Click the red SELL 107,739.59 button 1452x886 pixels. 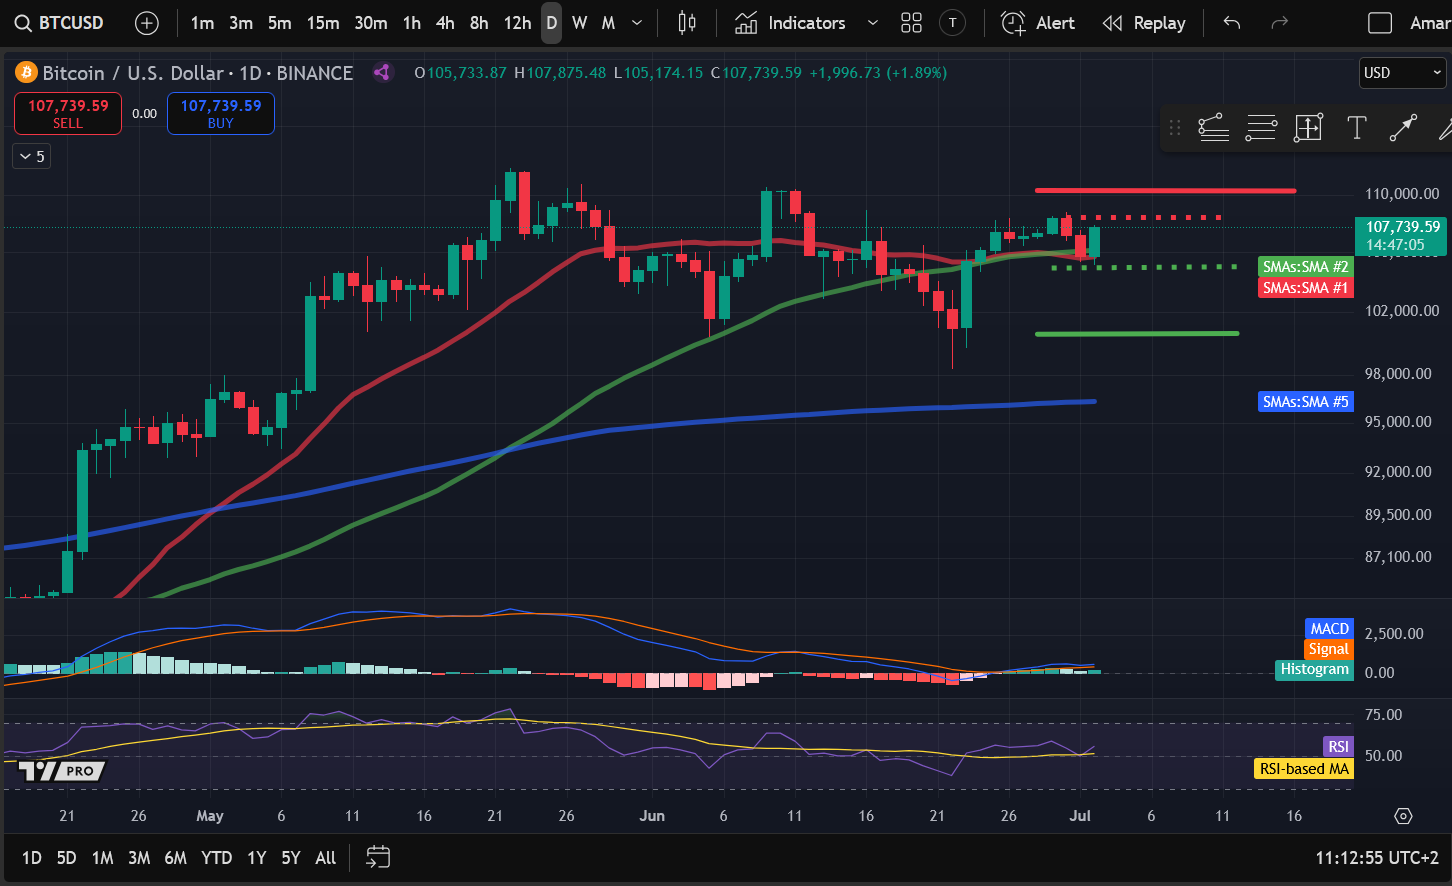click(x=68, y=113)
